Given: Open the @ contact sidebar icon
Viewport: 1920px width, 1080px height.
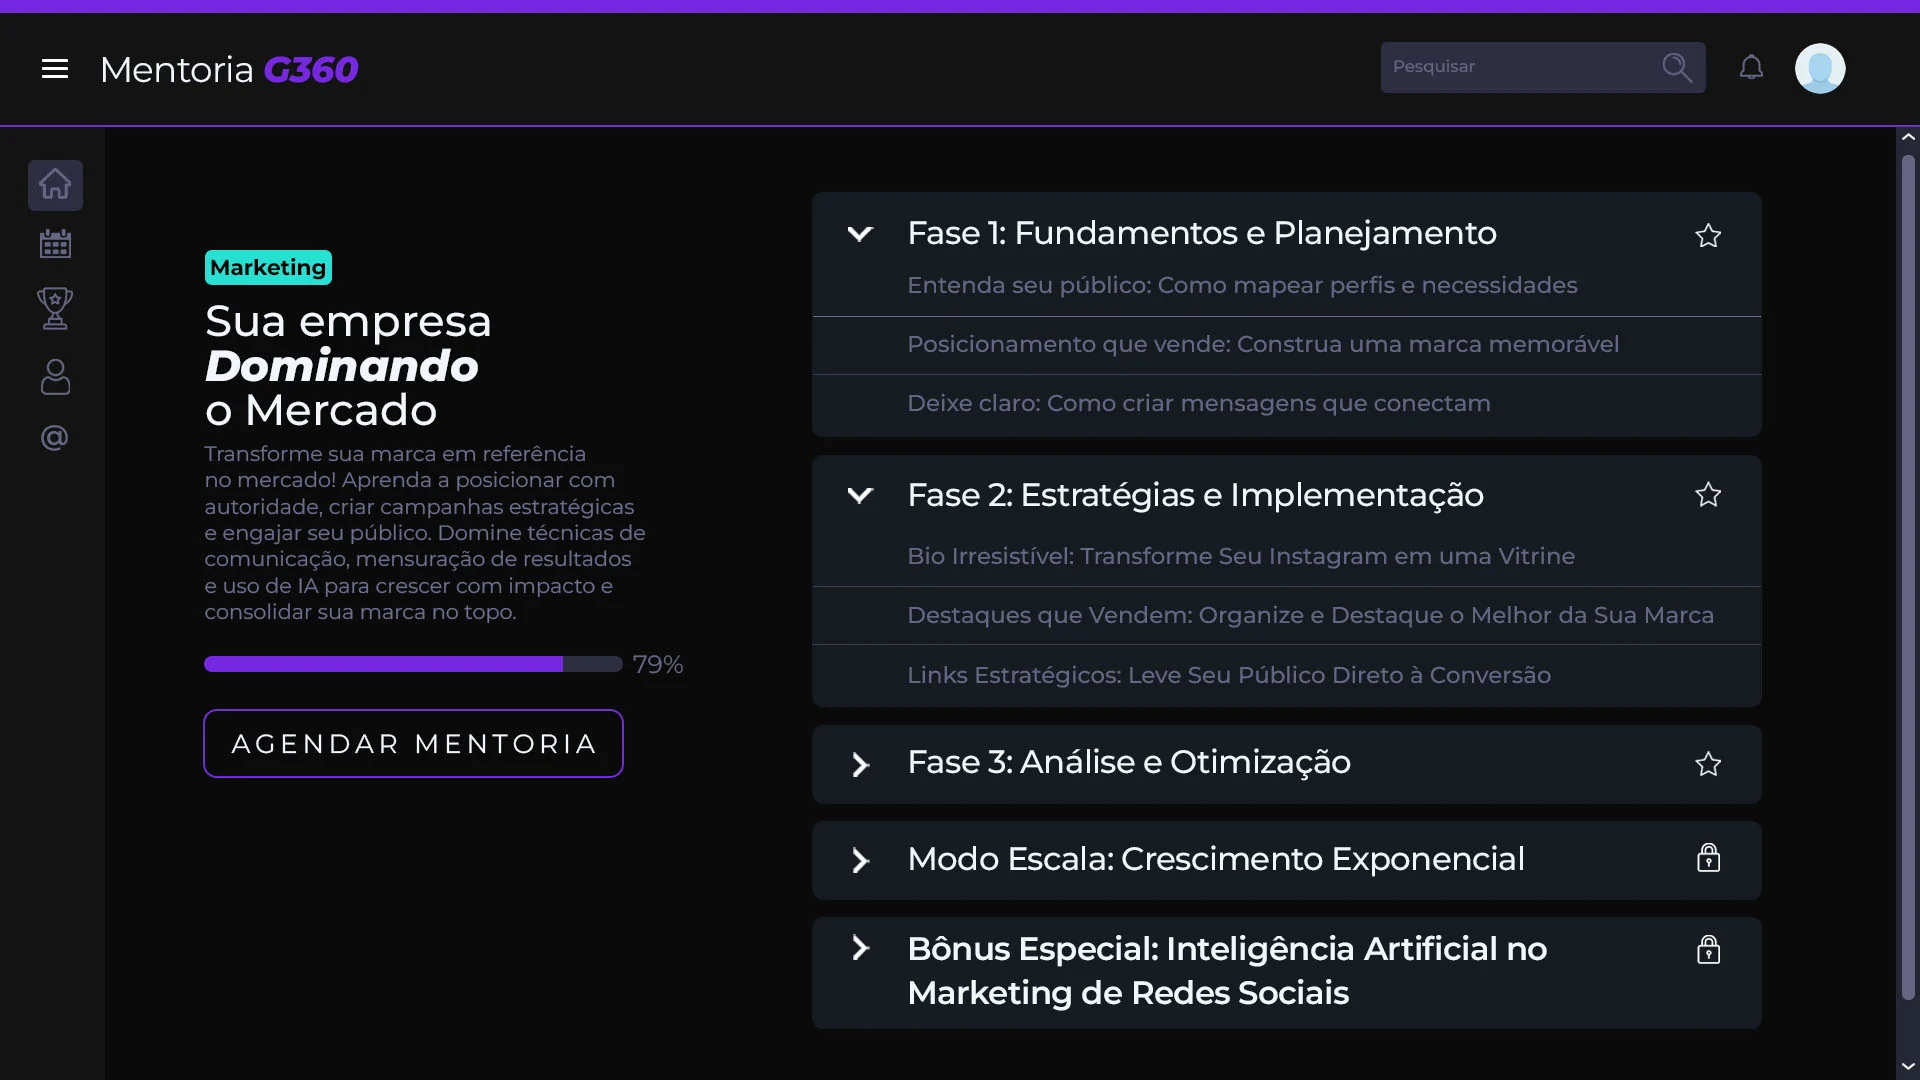Looking at the screenshot, I should click(x=55, y=438).
